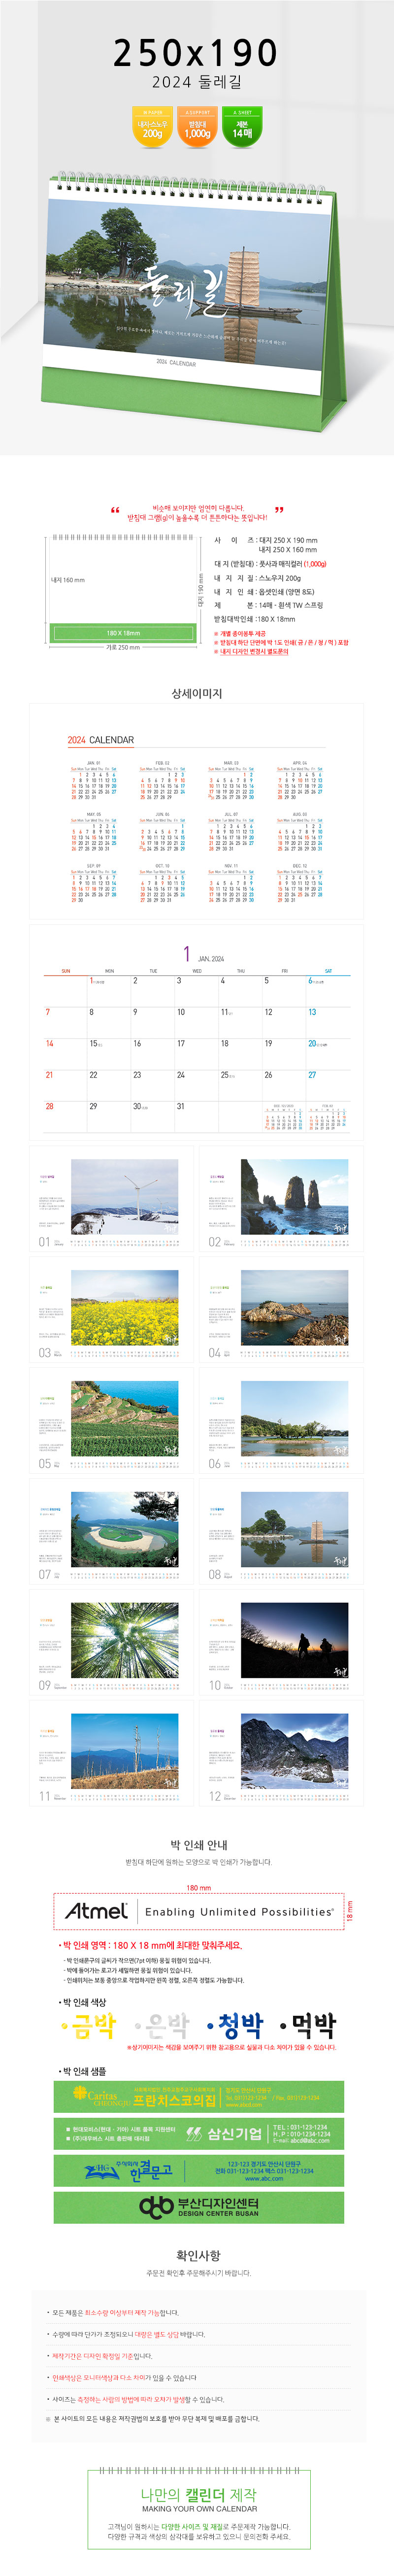Screen dimensions: 394x2576
Task: Click the yellow 200g paper weight badge
Action: 152,127
